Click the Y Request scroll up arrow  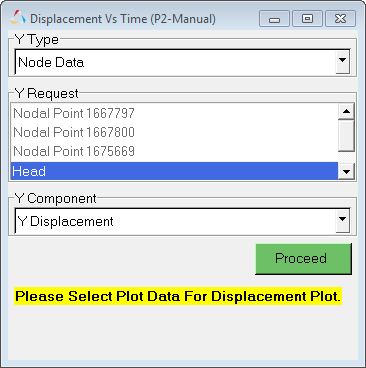point(346,111)
